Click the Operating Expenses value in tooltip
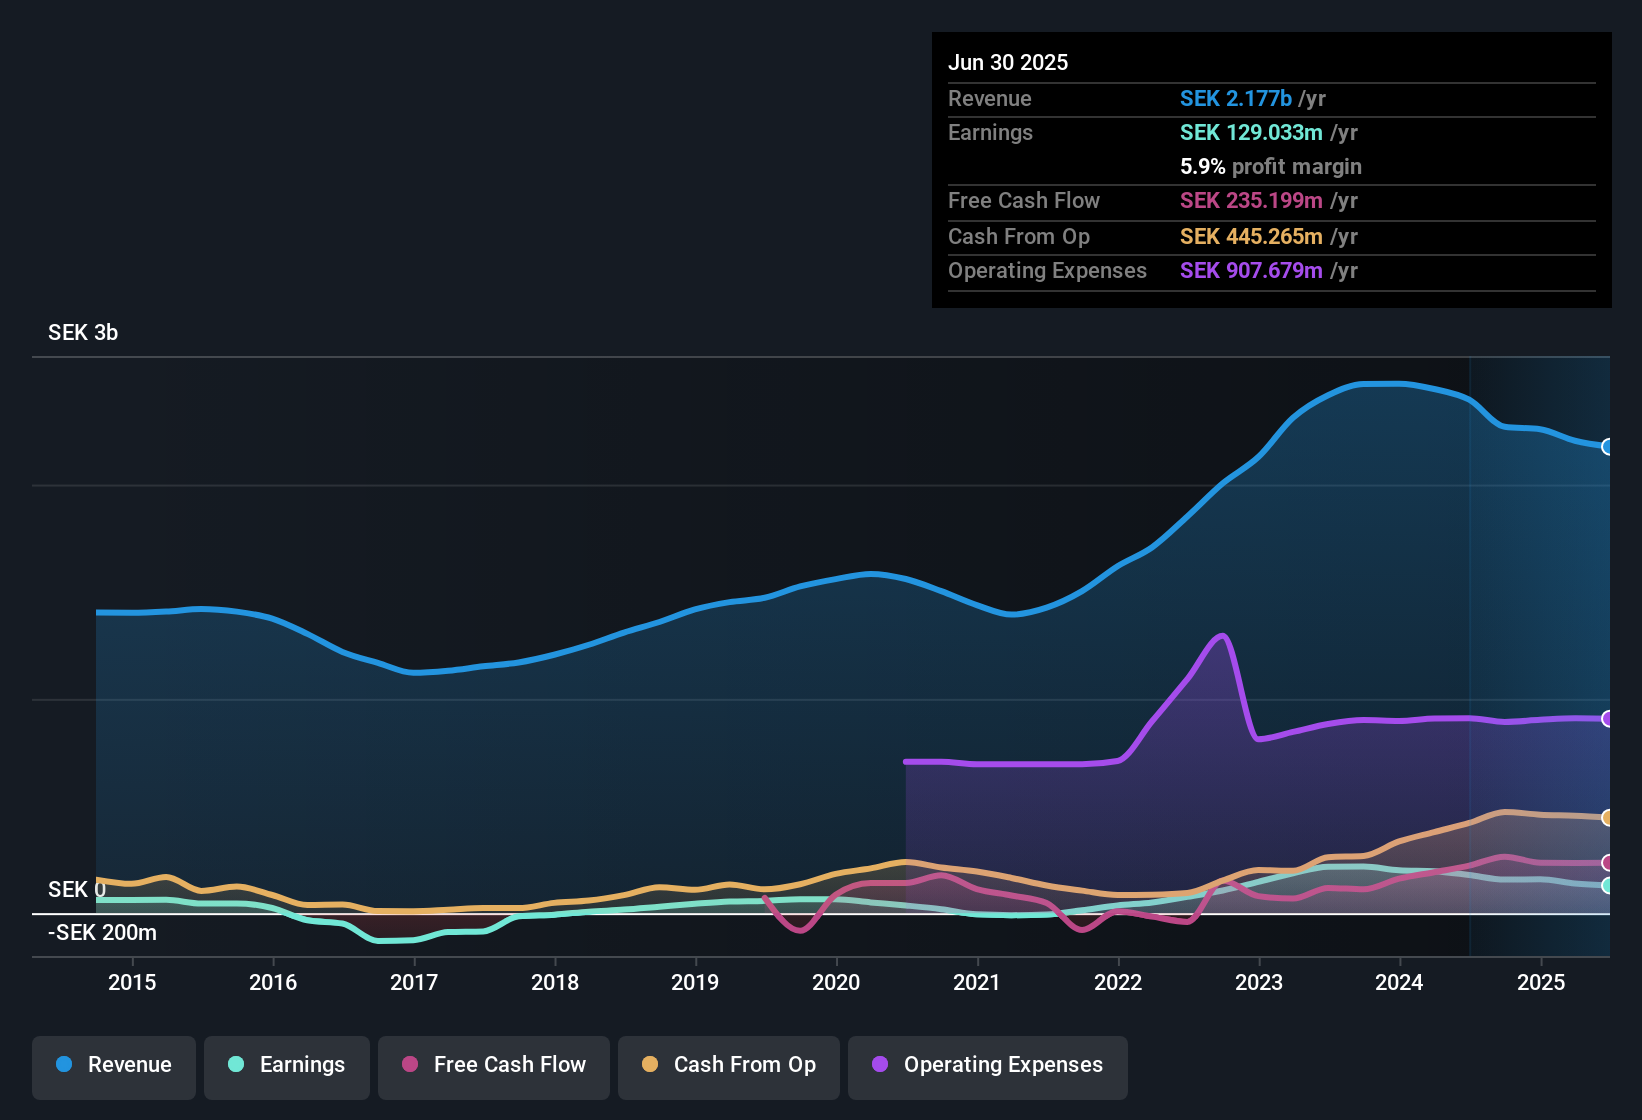Screen dimensions: 1642x1120 (x=1251, y=271)
